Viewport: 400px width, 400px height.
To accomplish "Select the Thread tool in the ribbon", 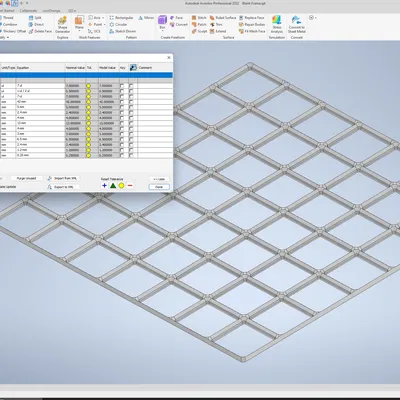I will pos(7,18).
